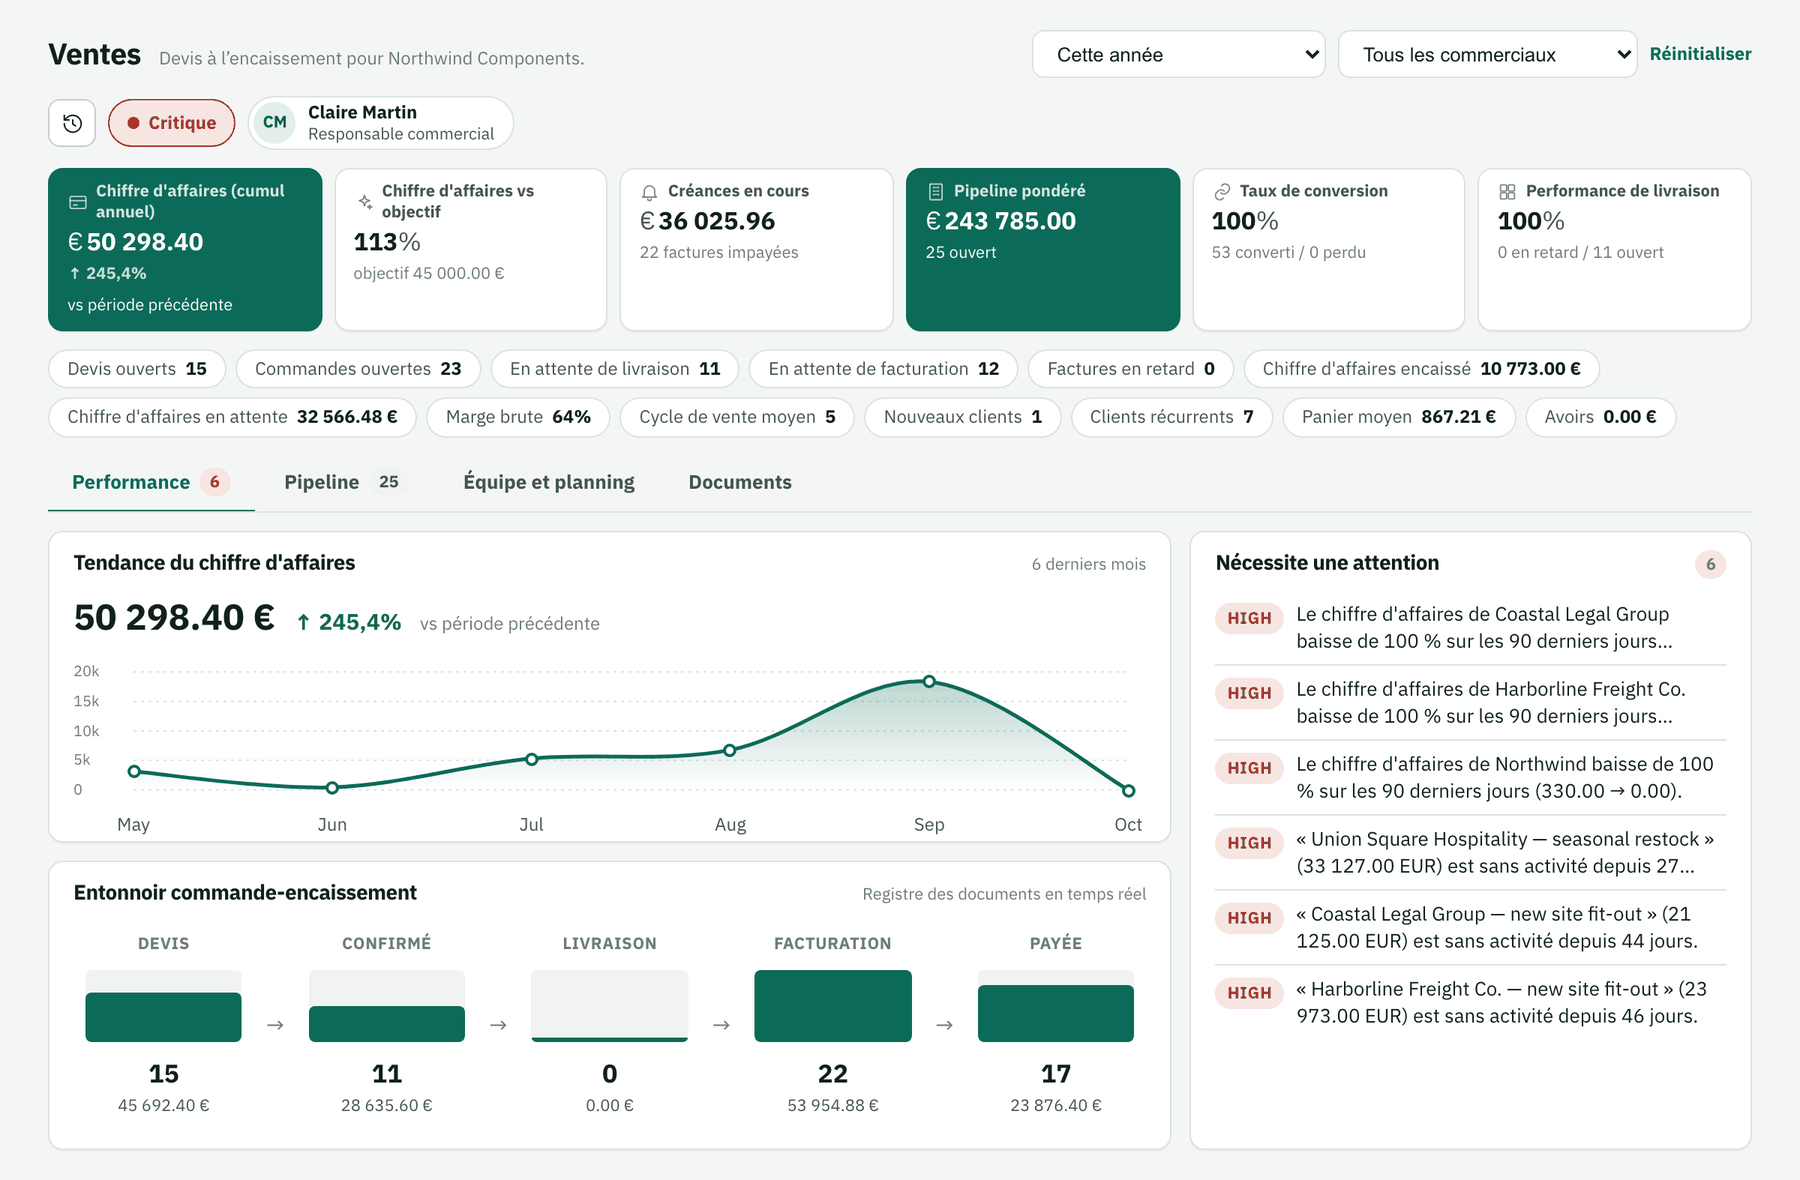Click the document icon on Pipeline pondéré card
This screenshot has width=1800, height=1180.
point(935,192)
